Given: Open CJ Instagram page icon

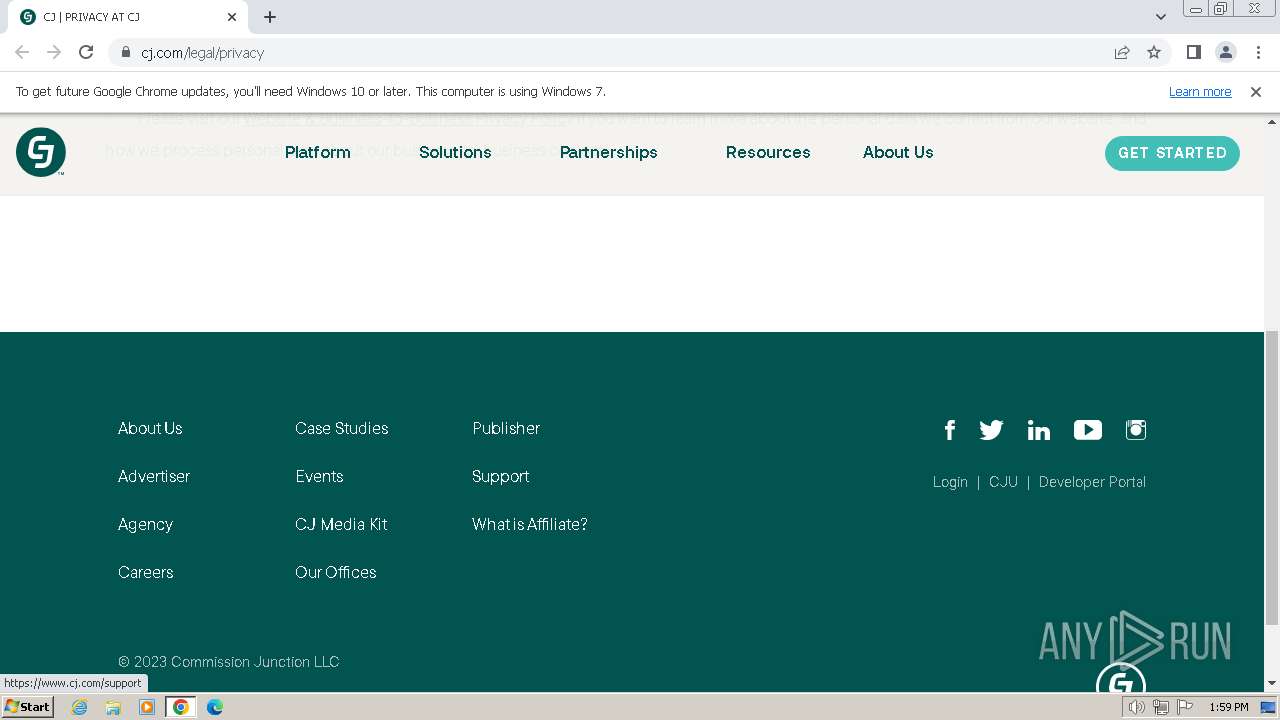Looking at the screenshot, I should [1136, 430].
